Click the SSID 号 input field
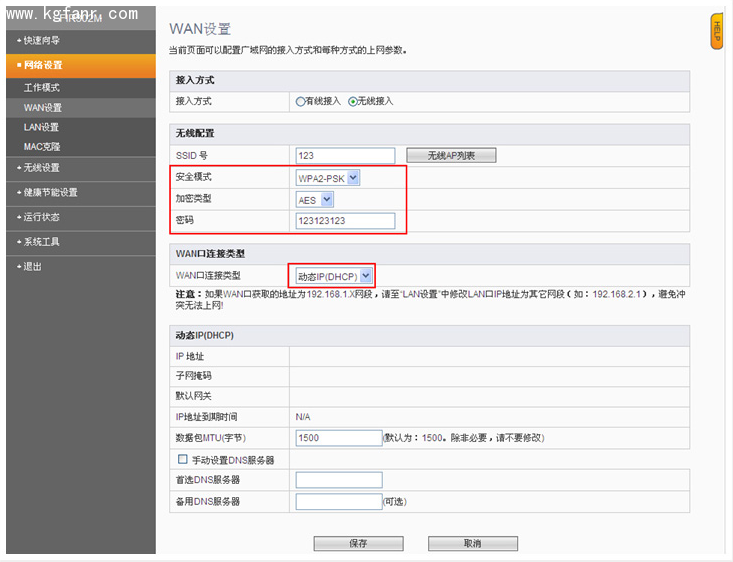Viewport: 733px width, 562px height. coord(345,155)
